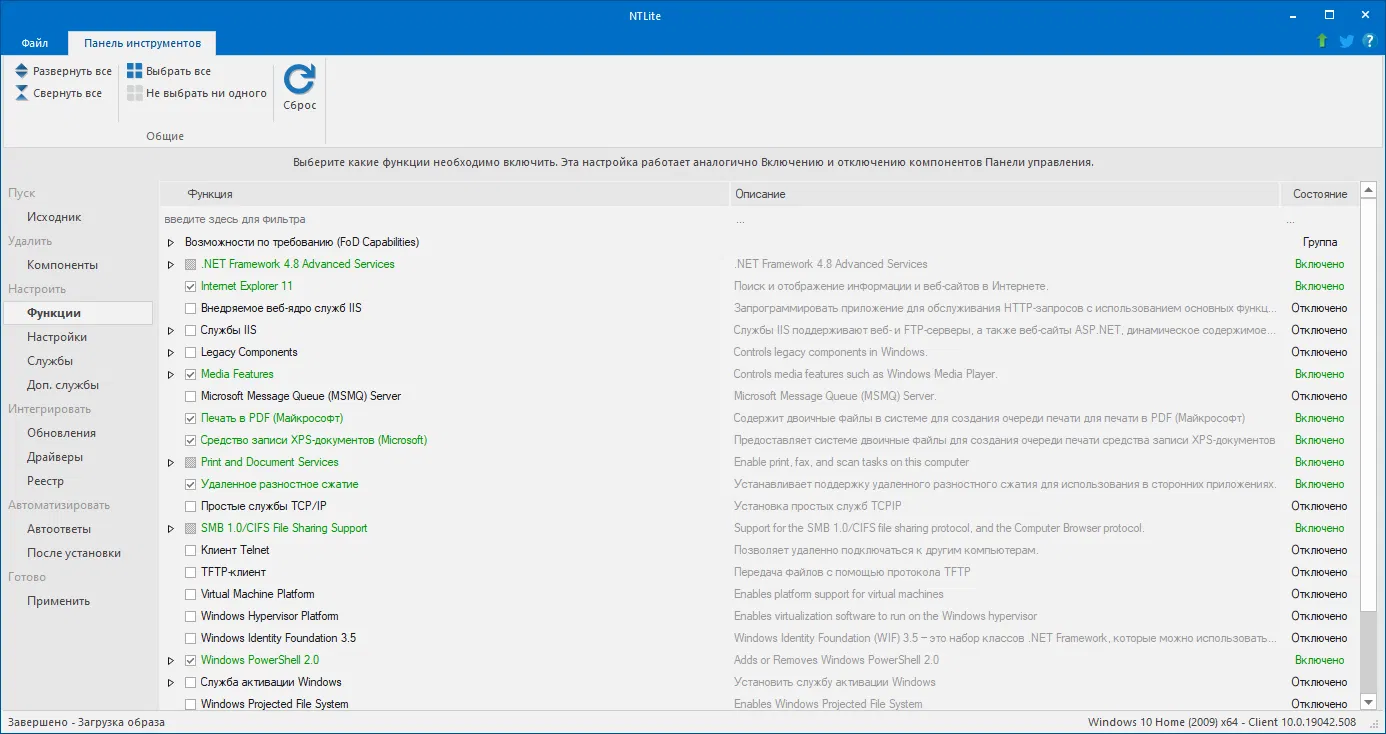
Task: Expand the Media Features tree node
Action: (171, 374)
